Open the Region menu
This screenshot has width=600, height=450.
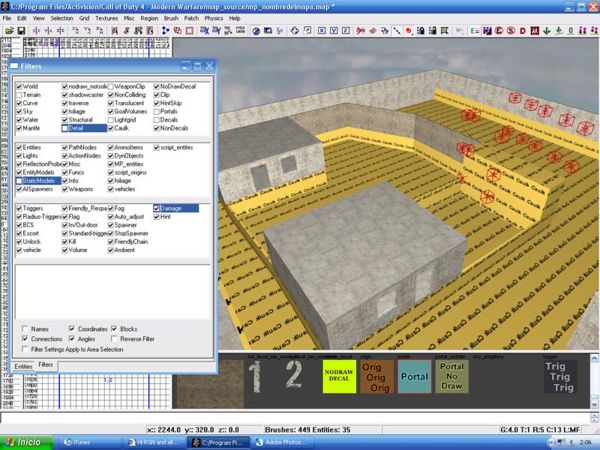[149, 18]
